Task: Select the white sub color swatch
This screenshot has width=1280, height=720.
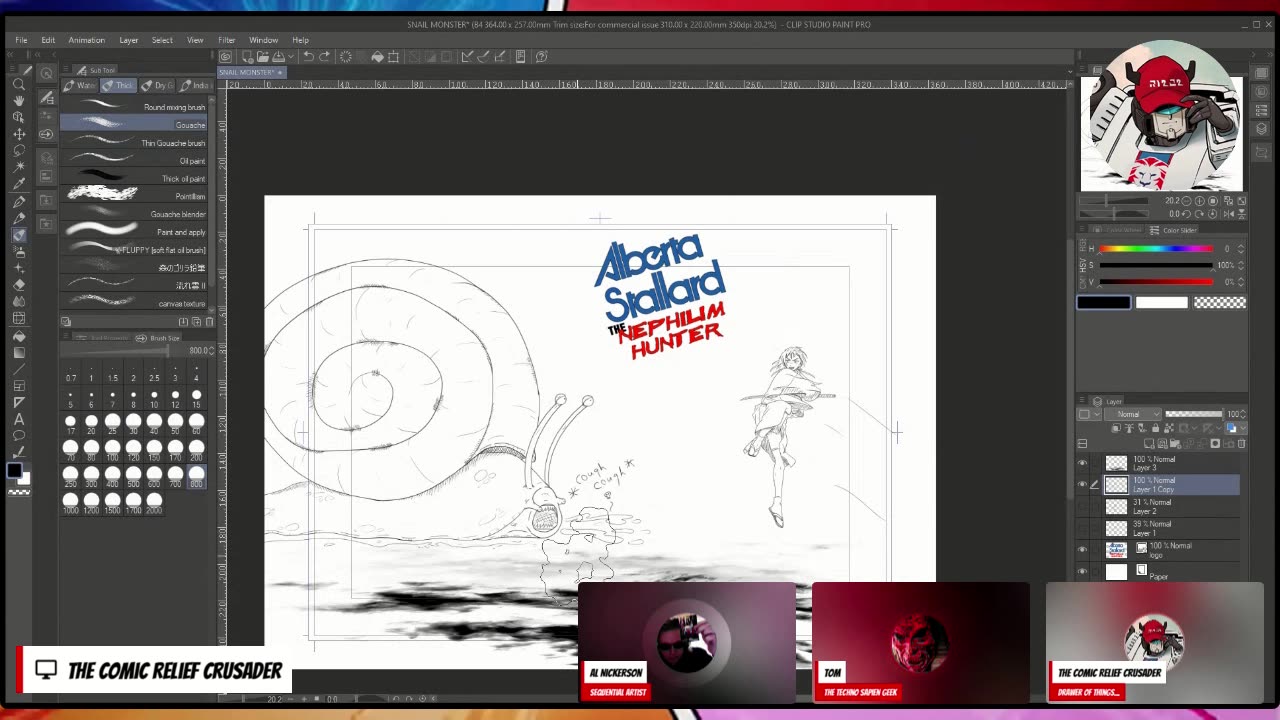Action: (x=1161, y=303)
